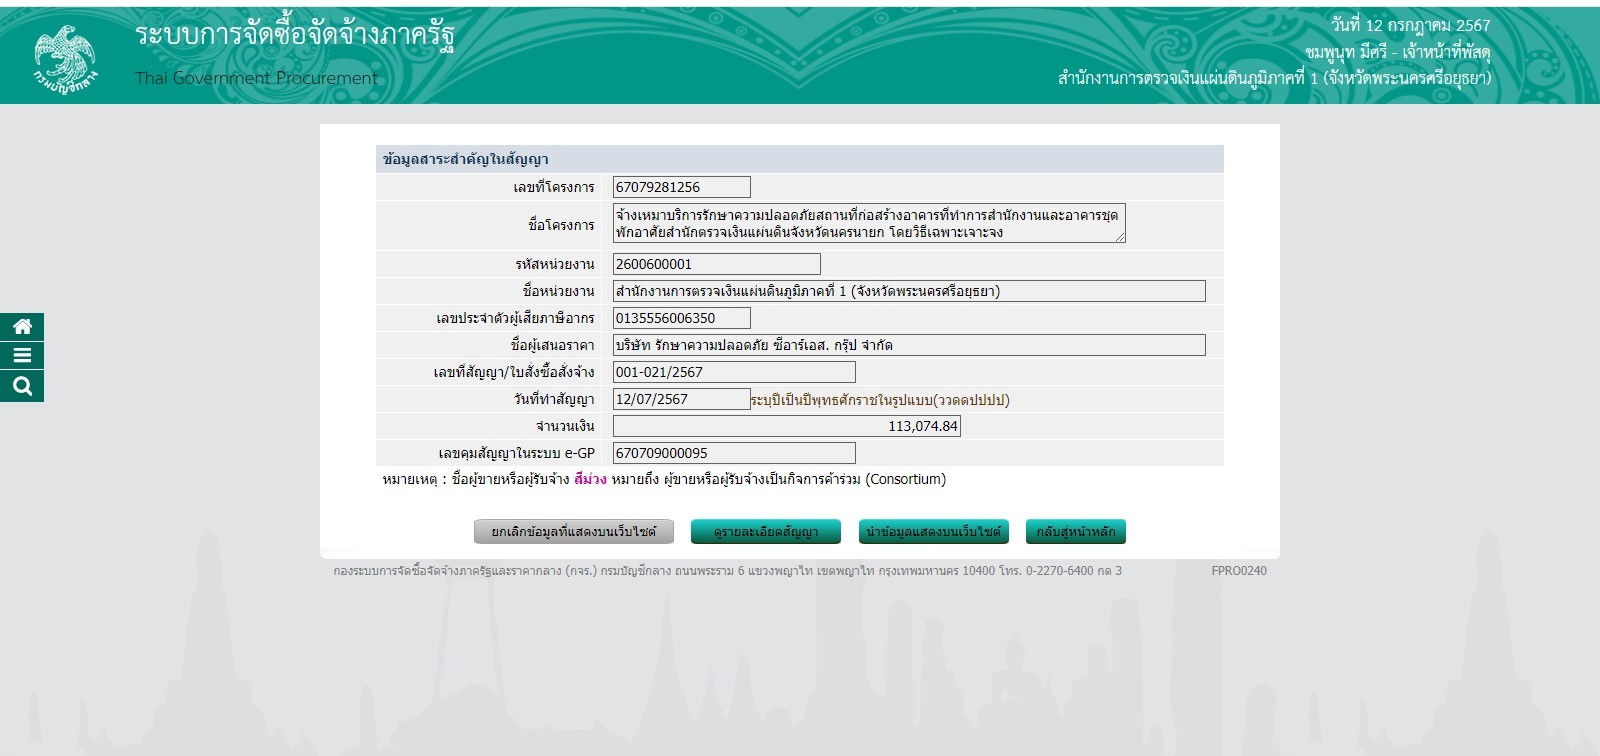
Task: Click the ยกเลิกข้อมูลที่แสดงบนเว็บไซต์ button
Action: [x=573, y=532]
